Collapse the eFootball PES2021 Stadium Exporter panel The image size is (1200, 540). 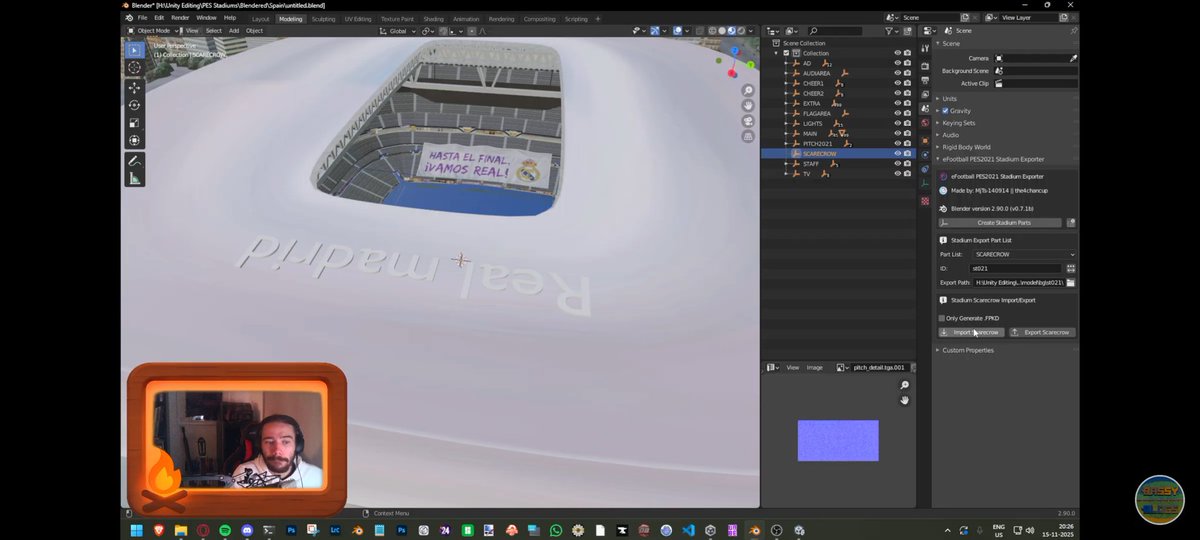click(x=993, y=159)
